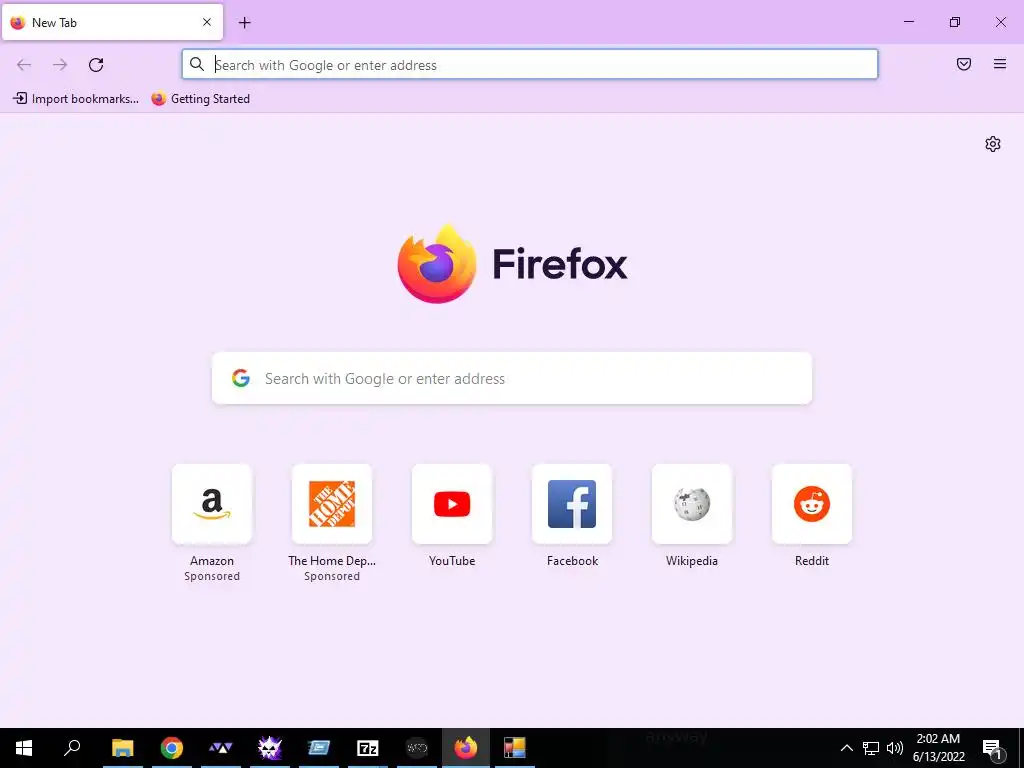This screenshot has height=768, width=1024.
Task: Minimize the Firefox window
Action: pyautogui.click(x=908, y=22)
